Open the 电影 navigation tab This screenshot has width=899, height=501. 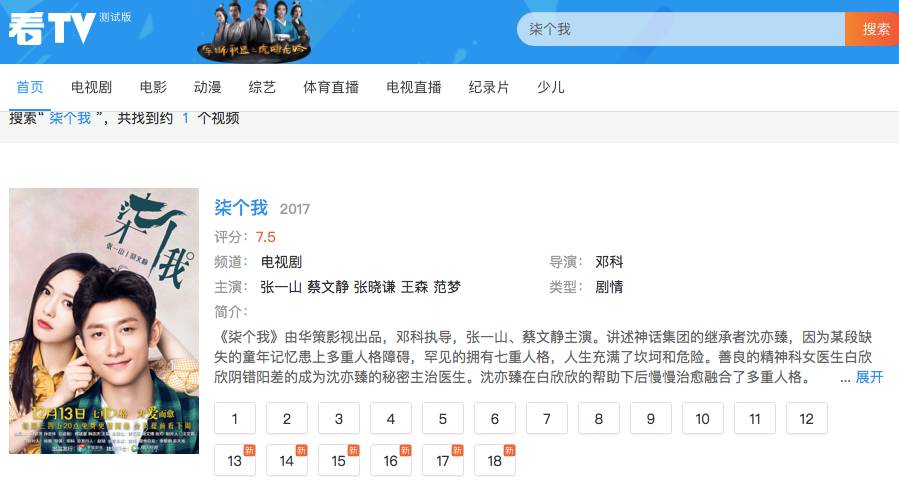[x=153, y=87]
